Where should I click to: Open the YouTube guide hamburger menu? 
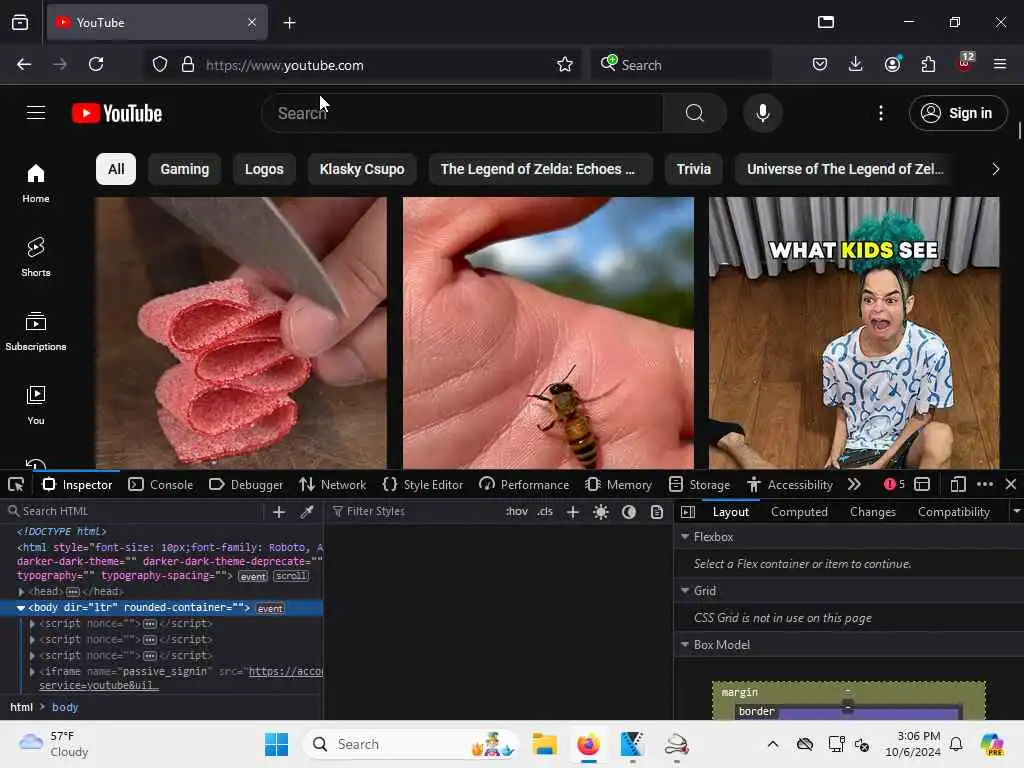pos(36,113)
